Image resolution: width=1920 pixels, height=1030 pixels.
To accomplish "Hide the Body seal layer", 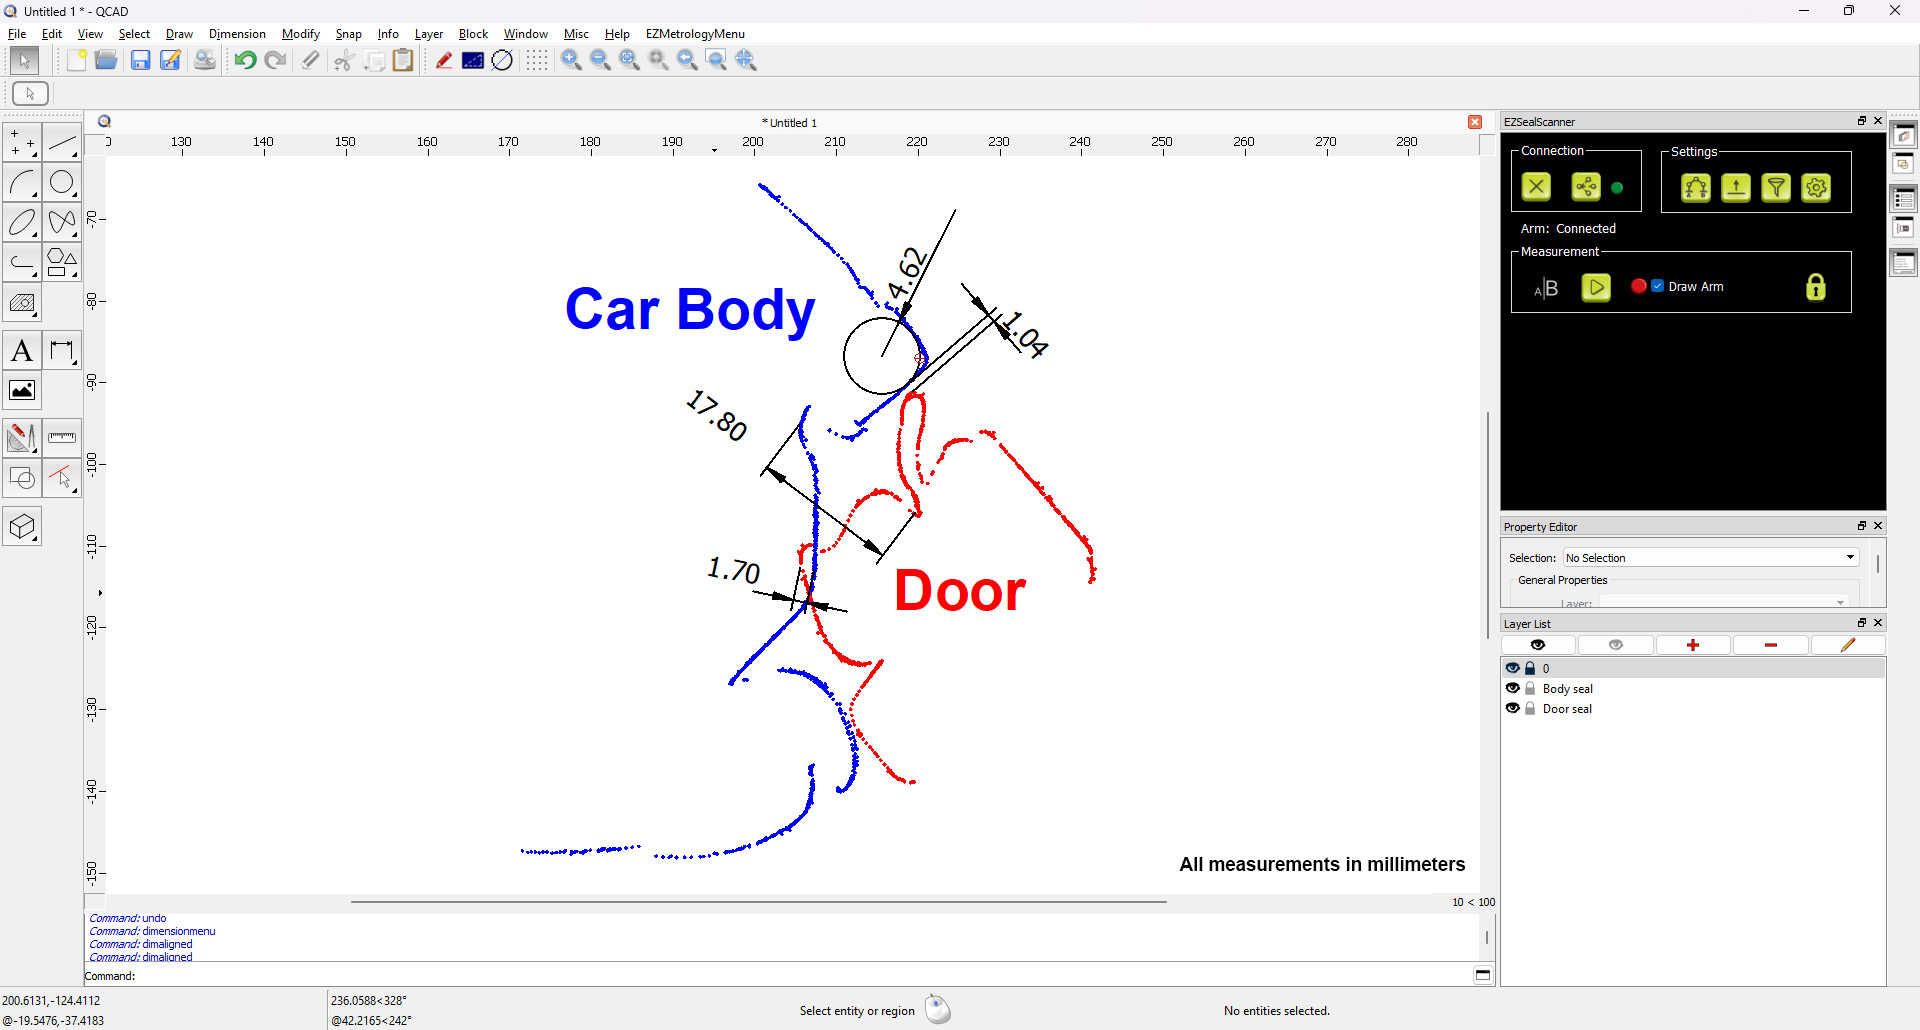I will pyautogui.click(x=1513, y=688).
